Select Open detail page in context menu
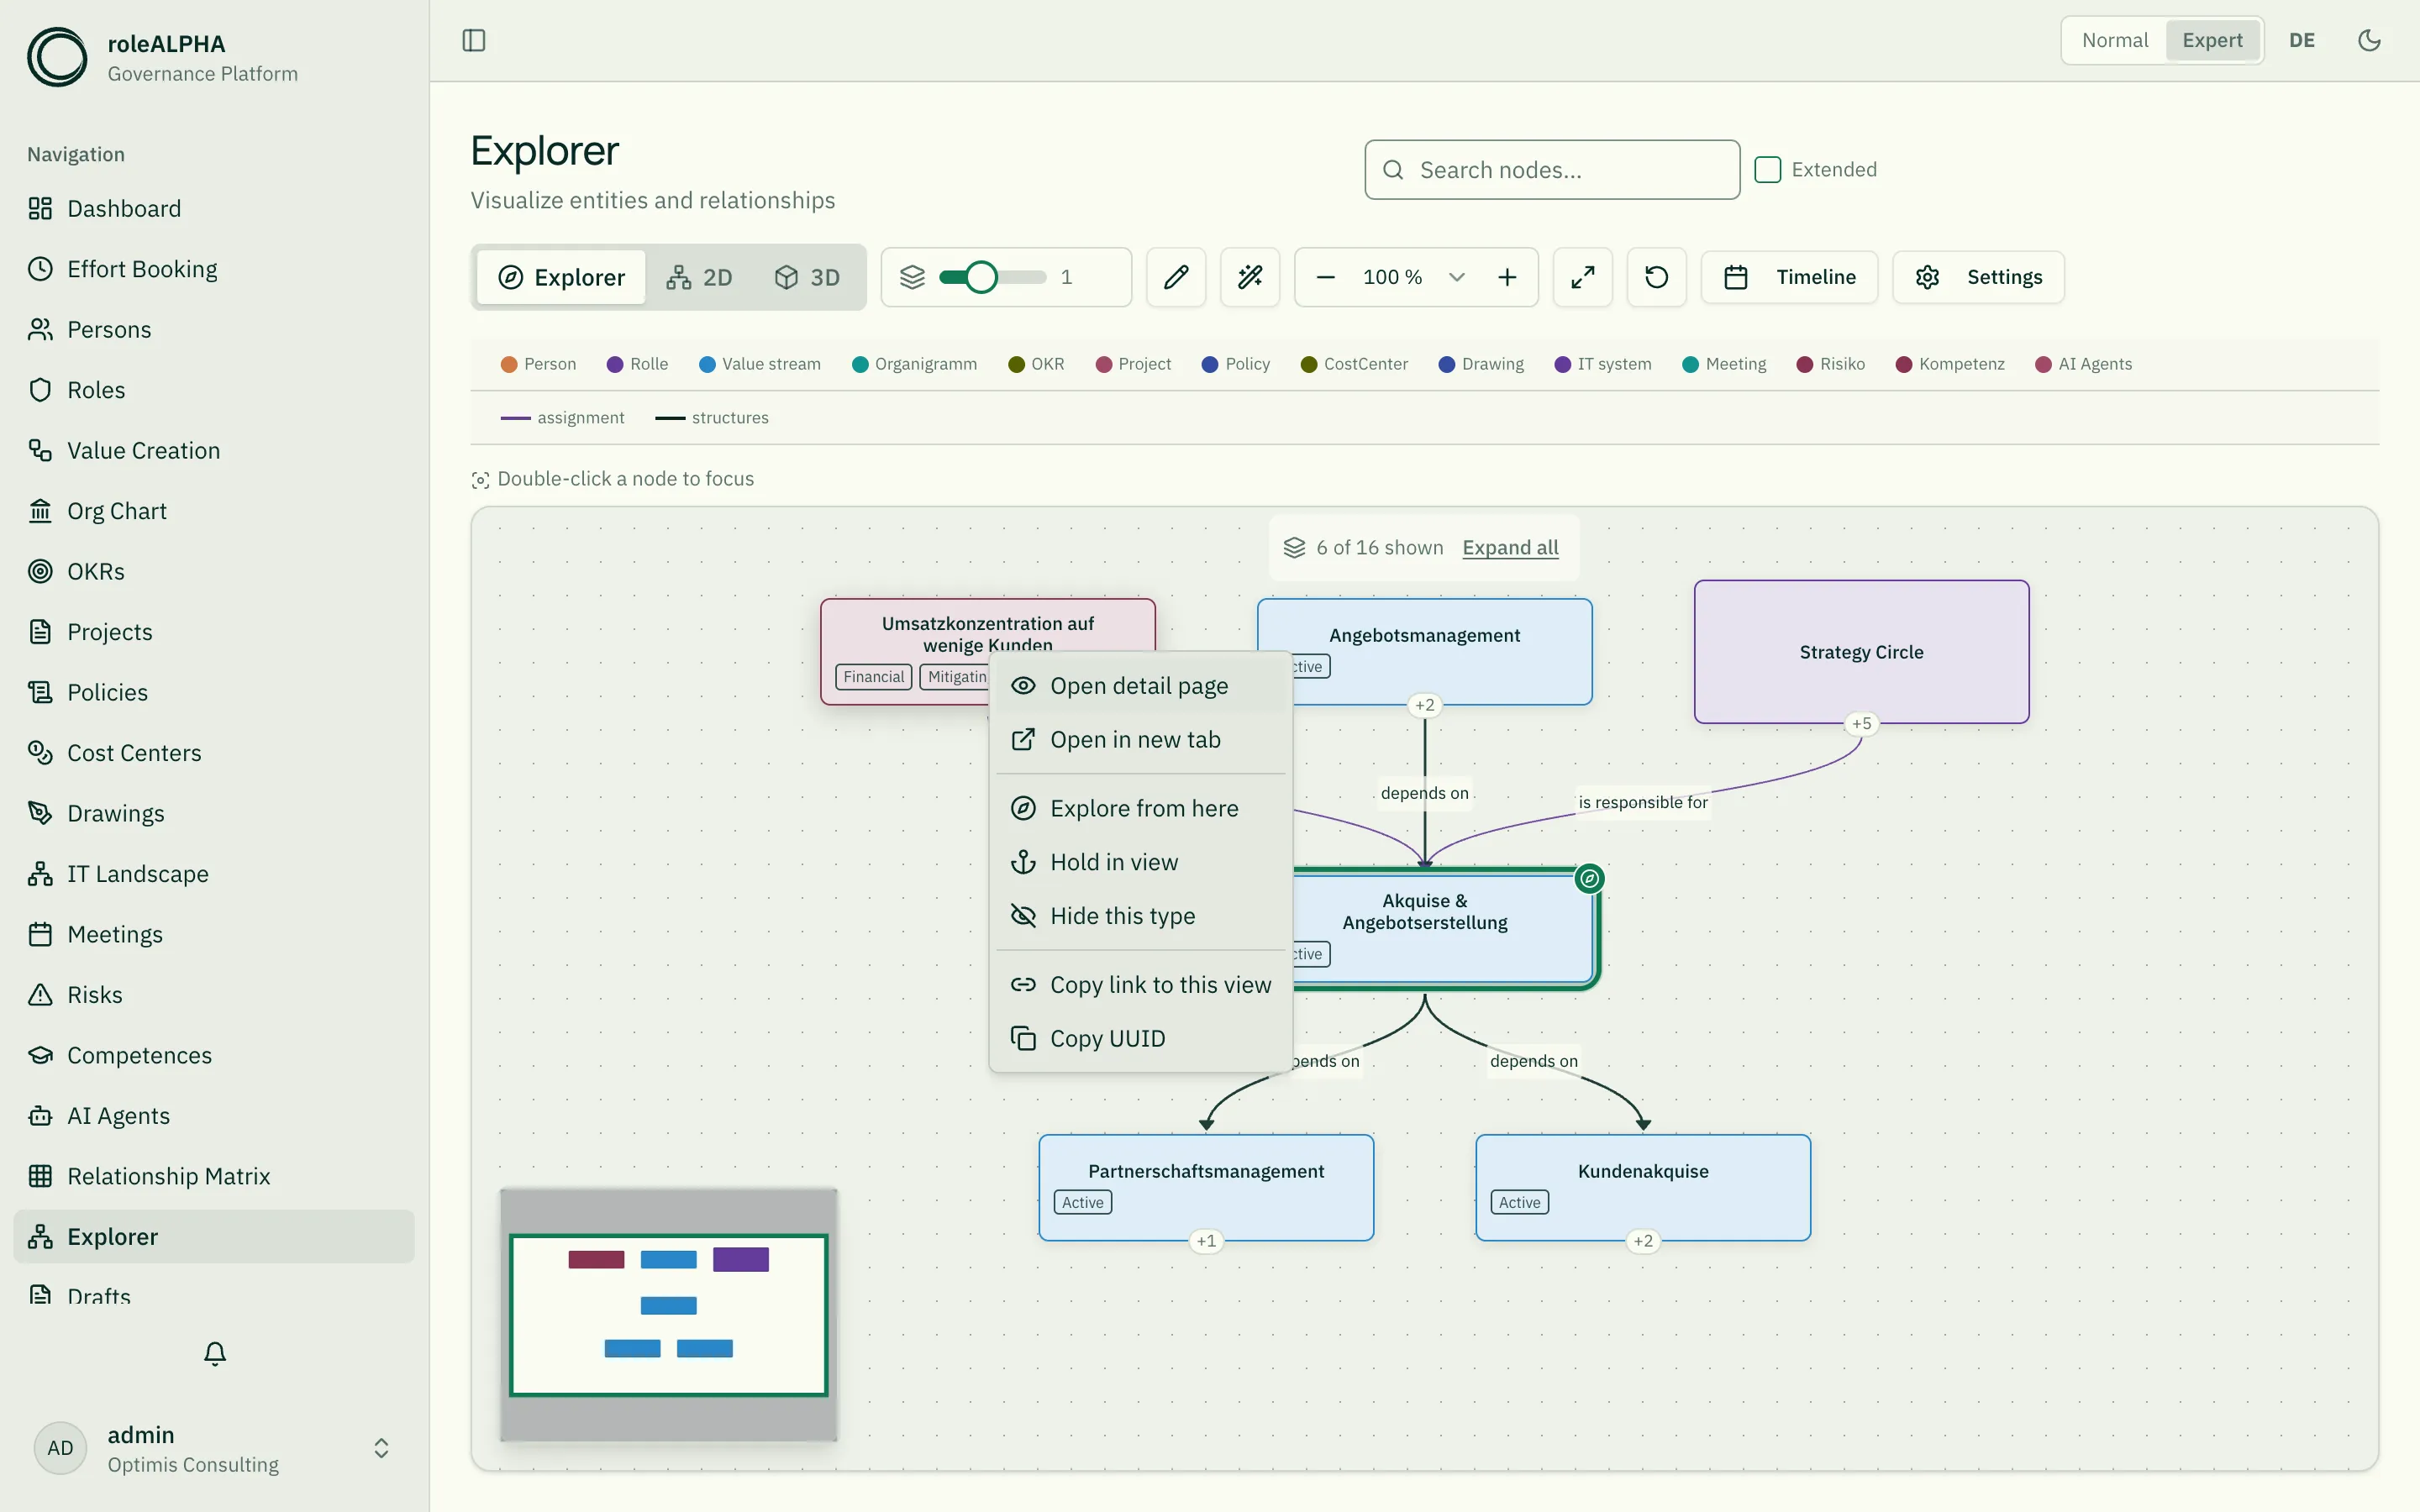This screenshot has height=1512, width=2420. 1140,686
